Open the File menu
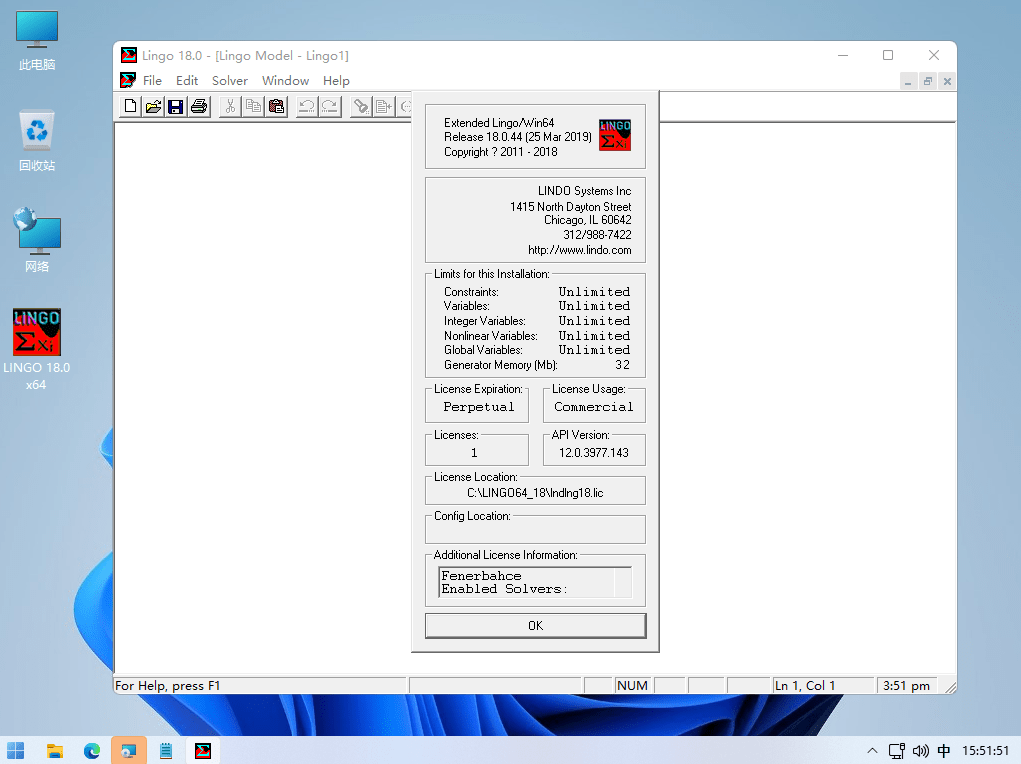This screenshot has width=1021, height=764. tap(152, 81)
